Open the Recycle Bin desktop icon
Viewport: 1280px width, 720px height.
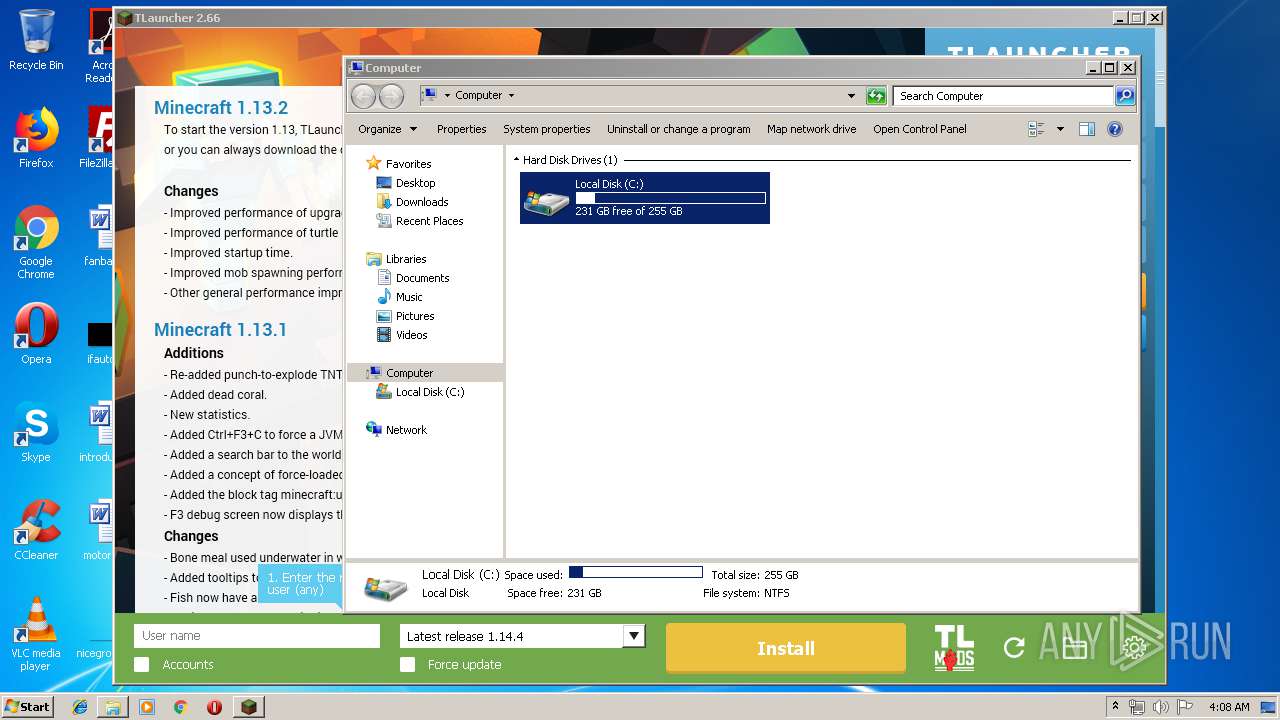(36, 40)
